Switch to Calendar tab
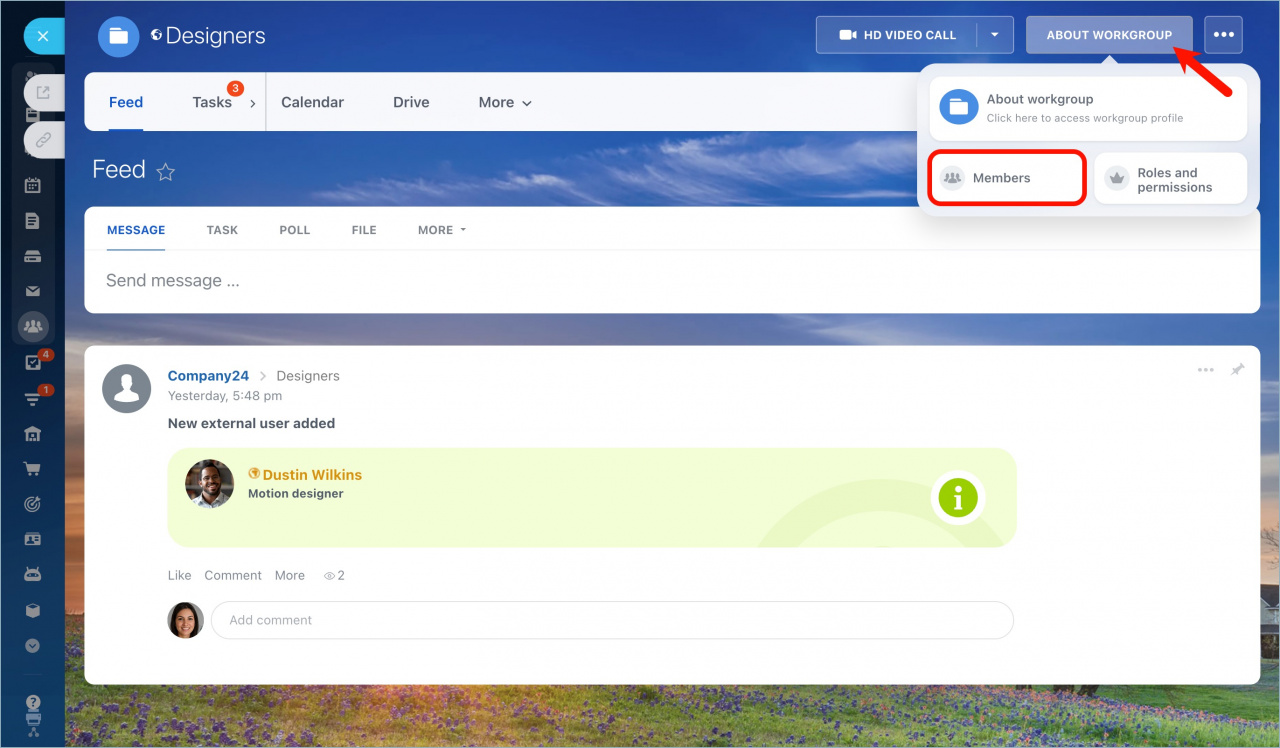The height and width of the screenshot is (748, 1280). click(x=312, y=102)
